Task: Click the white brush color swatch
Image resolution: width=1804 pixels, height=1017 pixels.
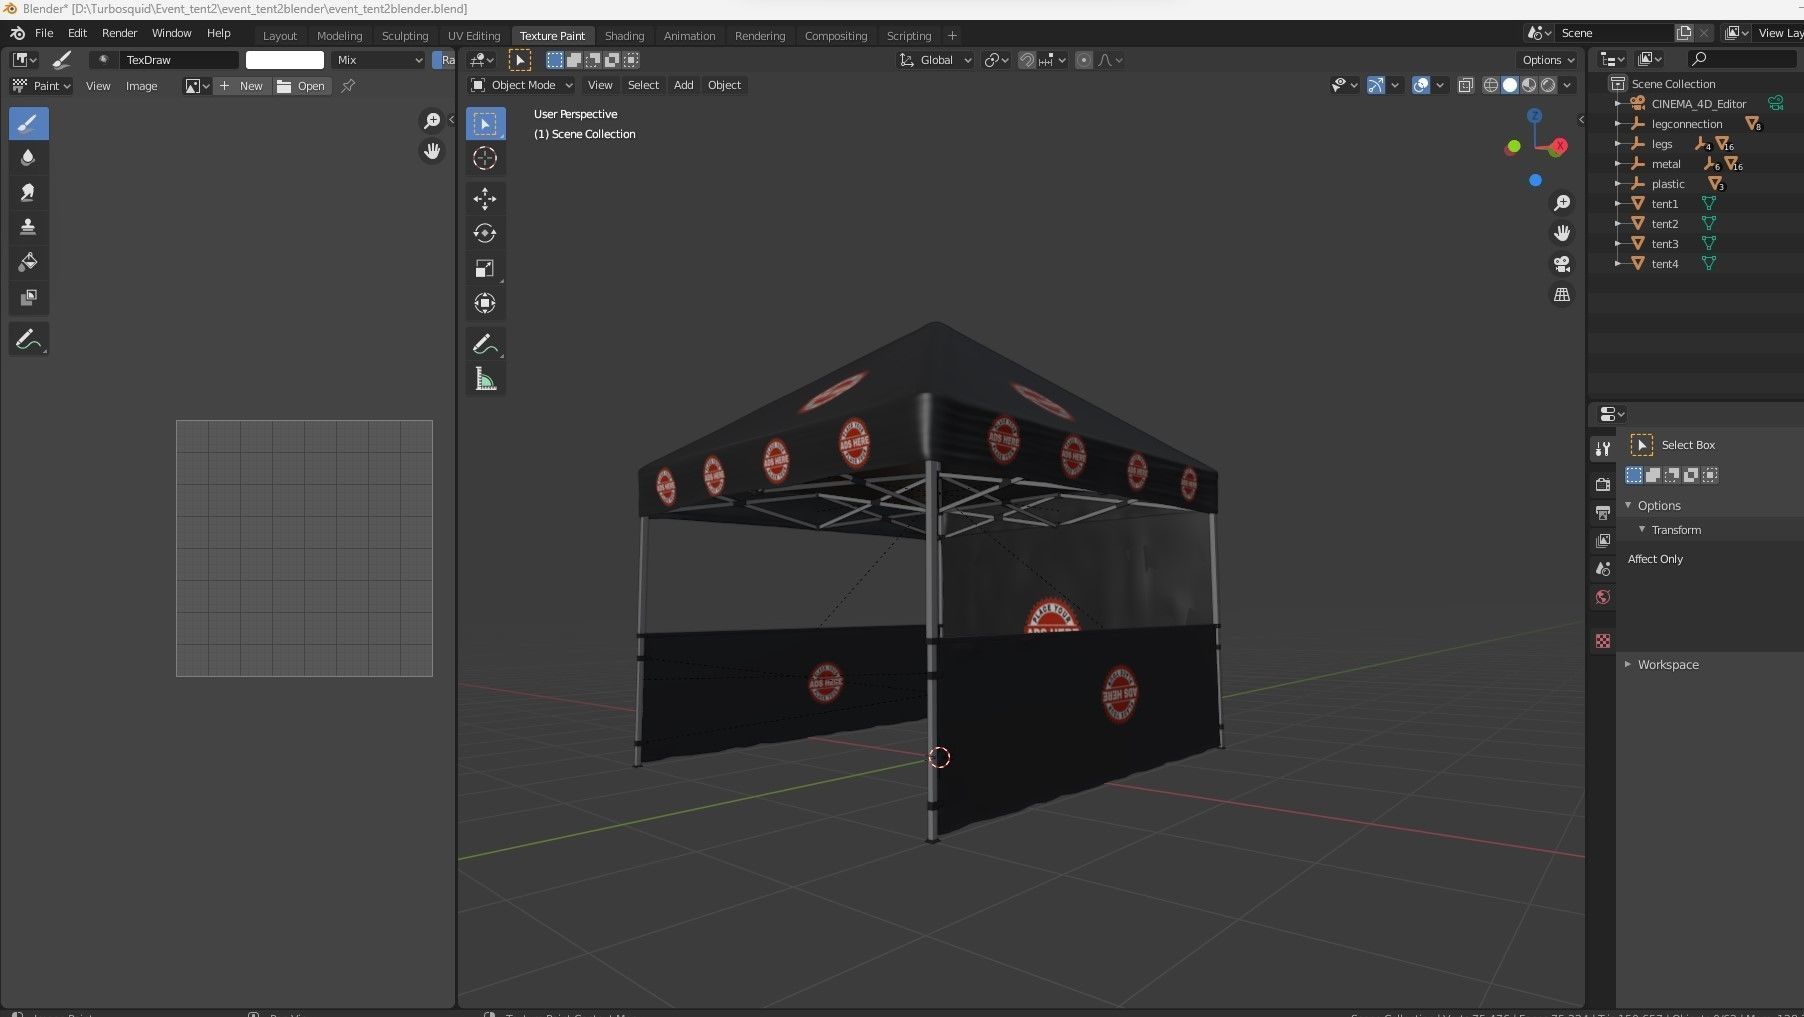Action: pyautogui.click(x=285, y=60)
